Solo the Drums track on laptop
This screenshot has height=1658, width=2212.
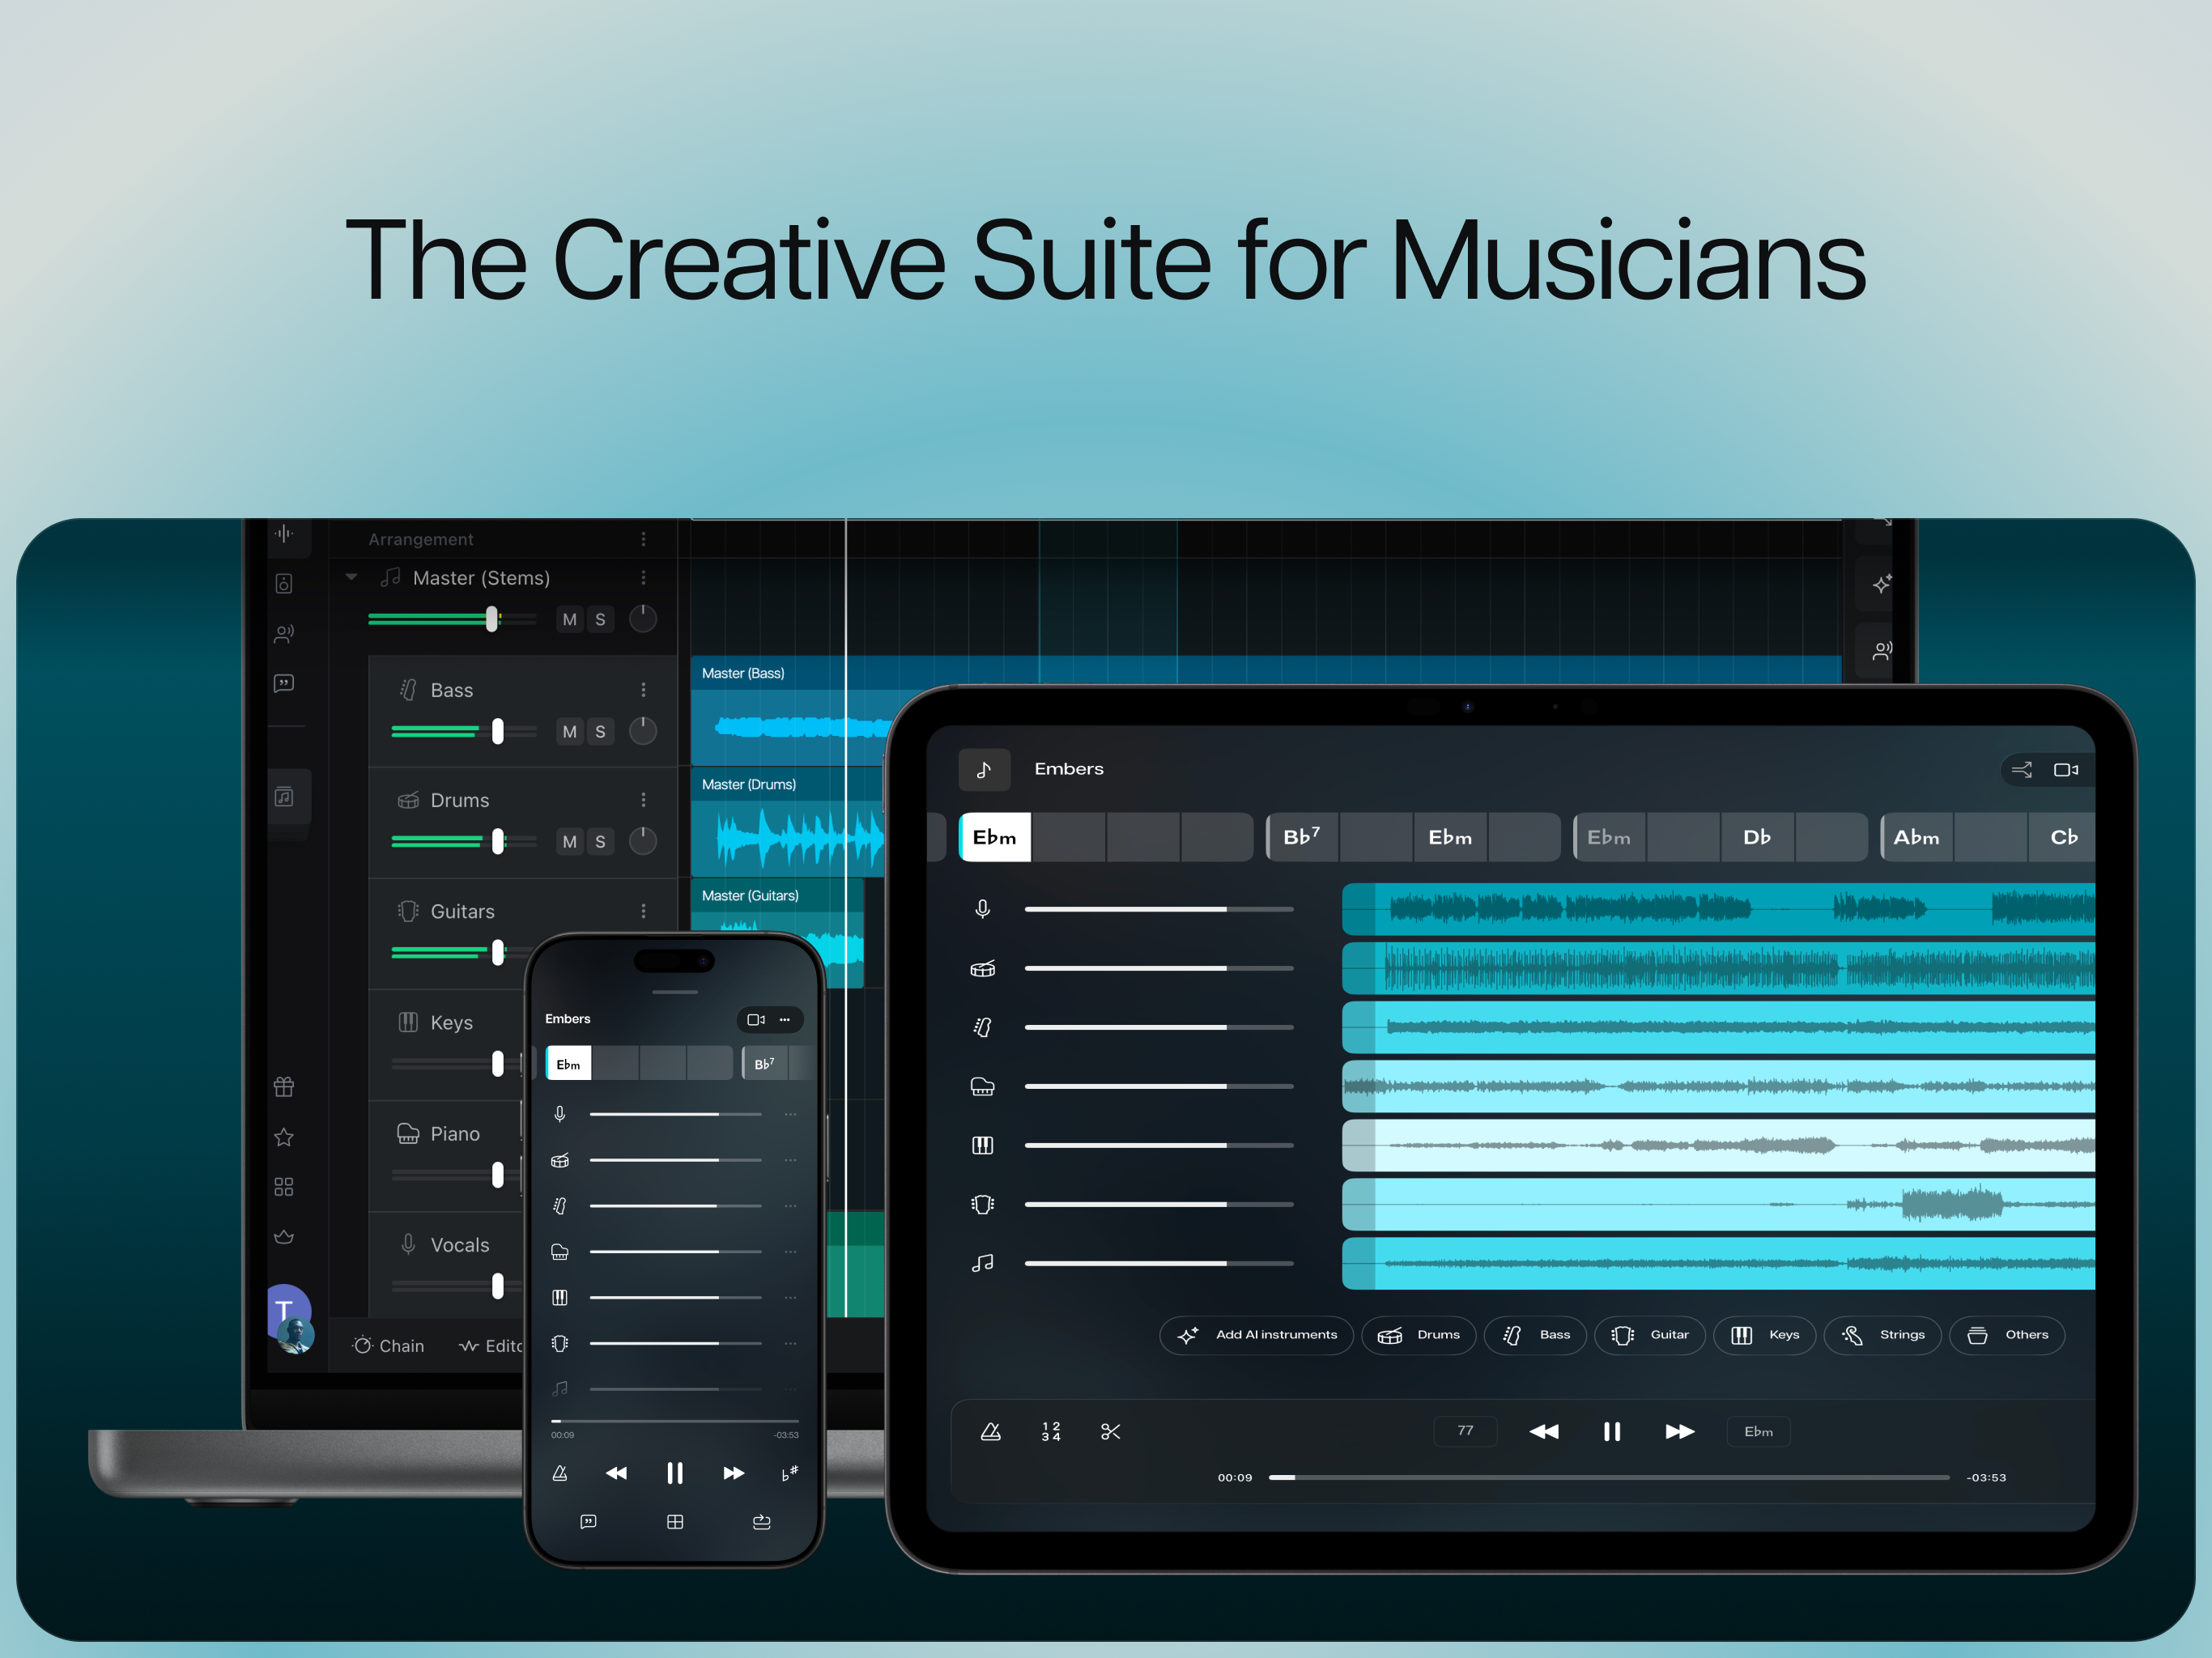point(600,841)
